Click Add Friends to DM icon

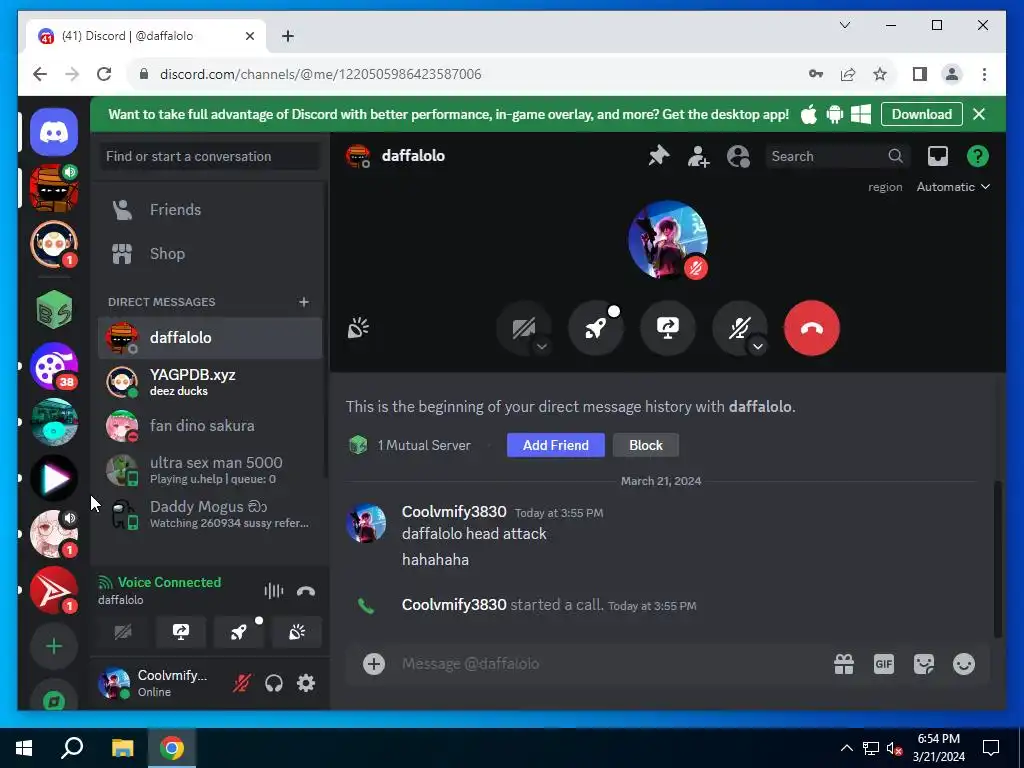pyautogui.click(x=698, y=156)
